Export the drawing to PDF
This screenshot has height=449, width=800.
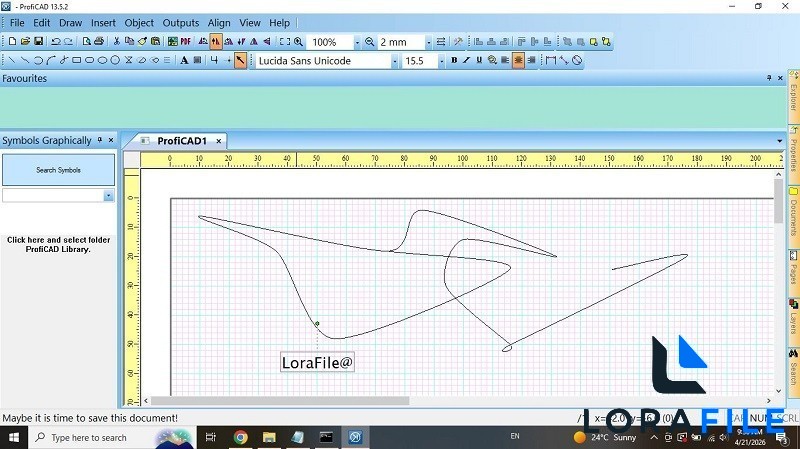tap(186, 41)
